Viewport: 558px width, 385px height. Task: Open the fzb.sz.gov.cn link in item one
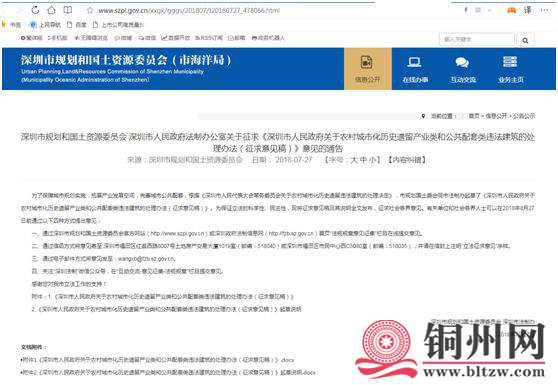point(291,233)
